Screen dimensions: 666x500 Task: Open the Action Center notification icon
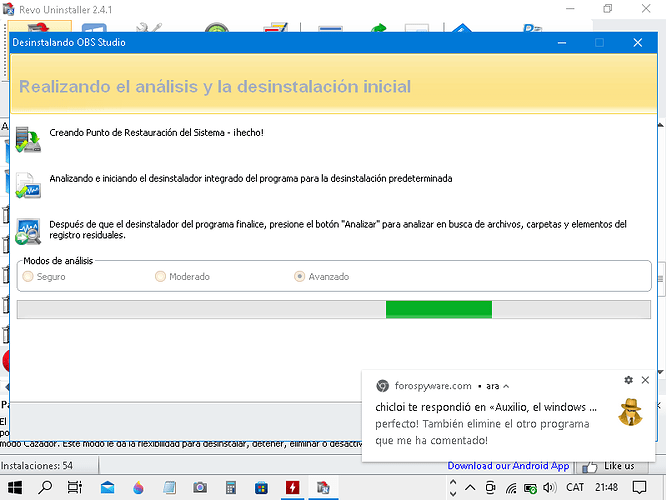tap(639, 487)
